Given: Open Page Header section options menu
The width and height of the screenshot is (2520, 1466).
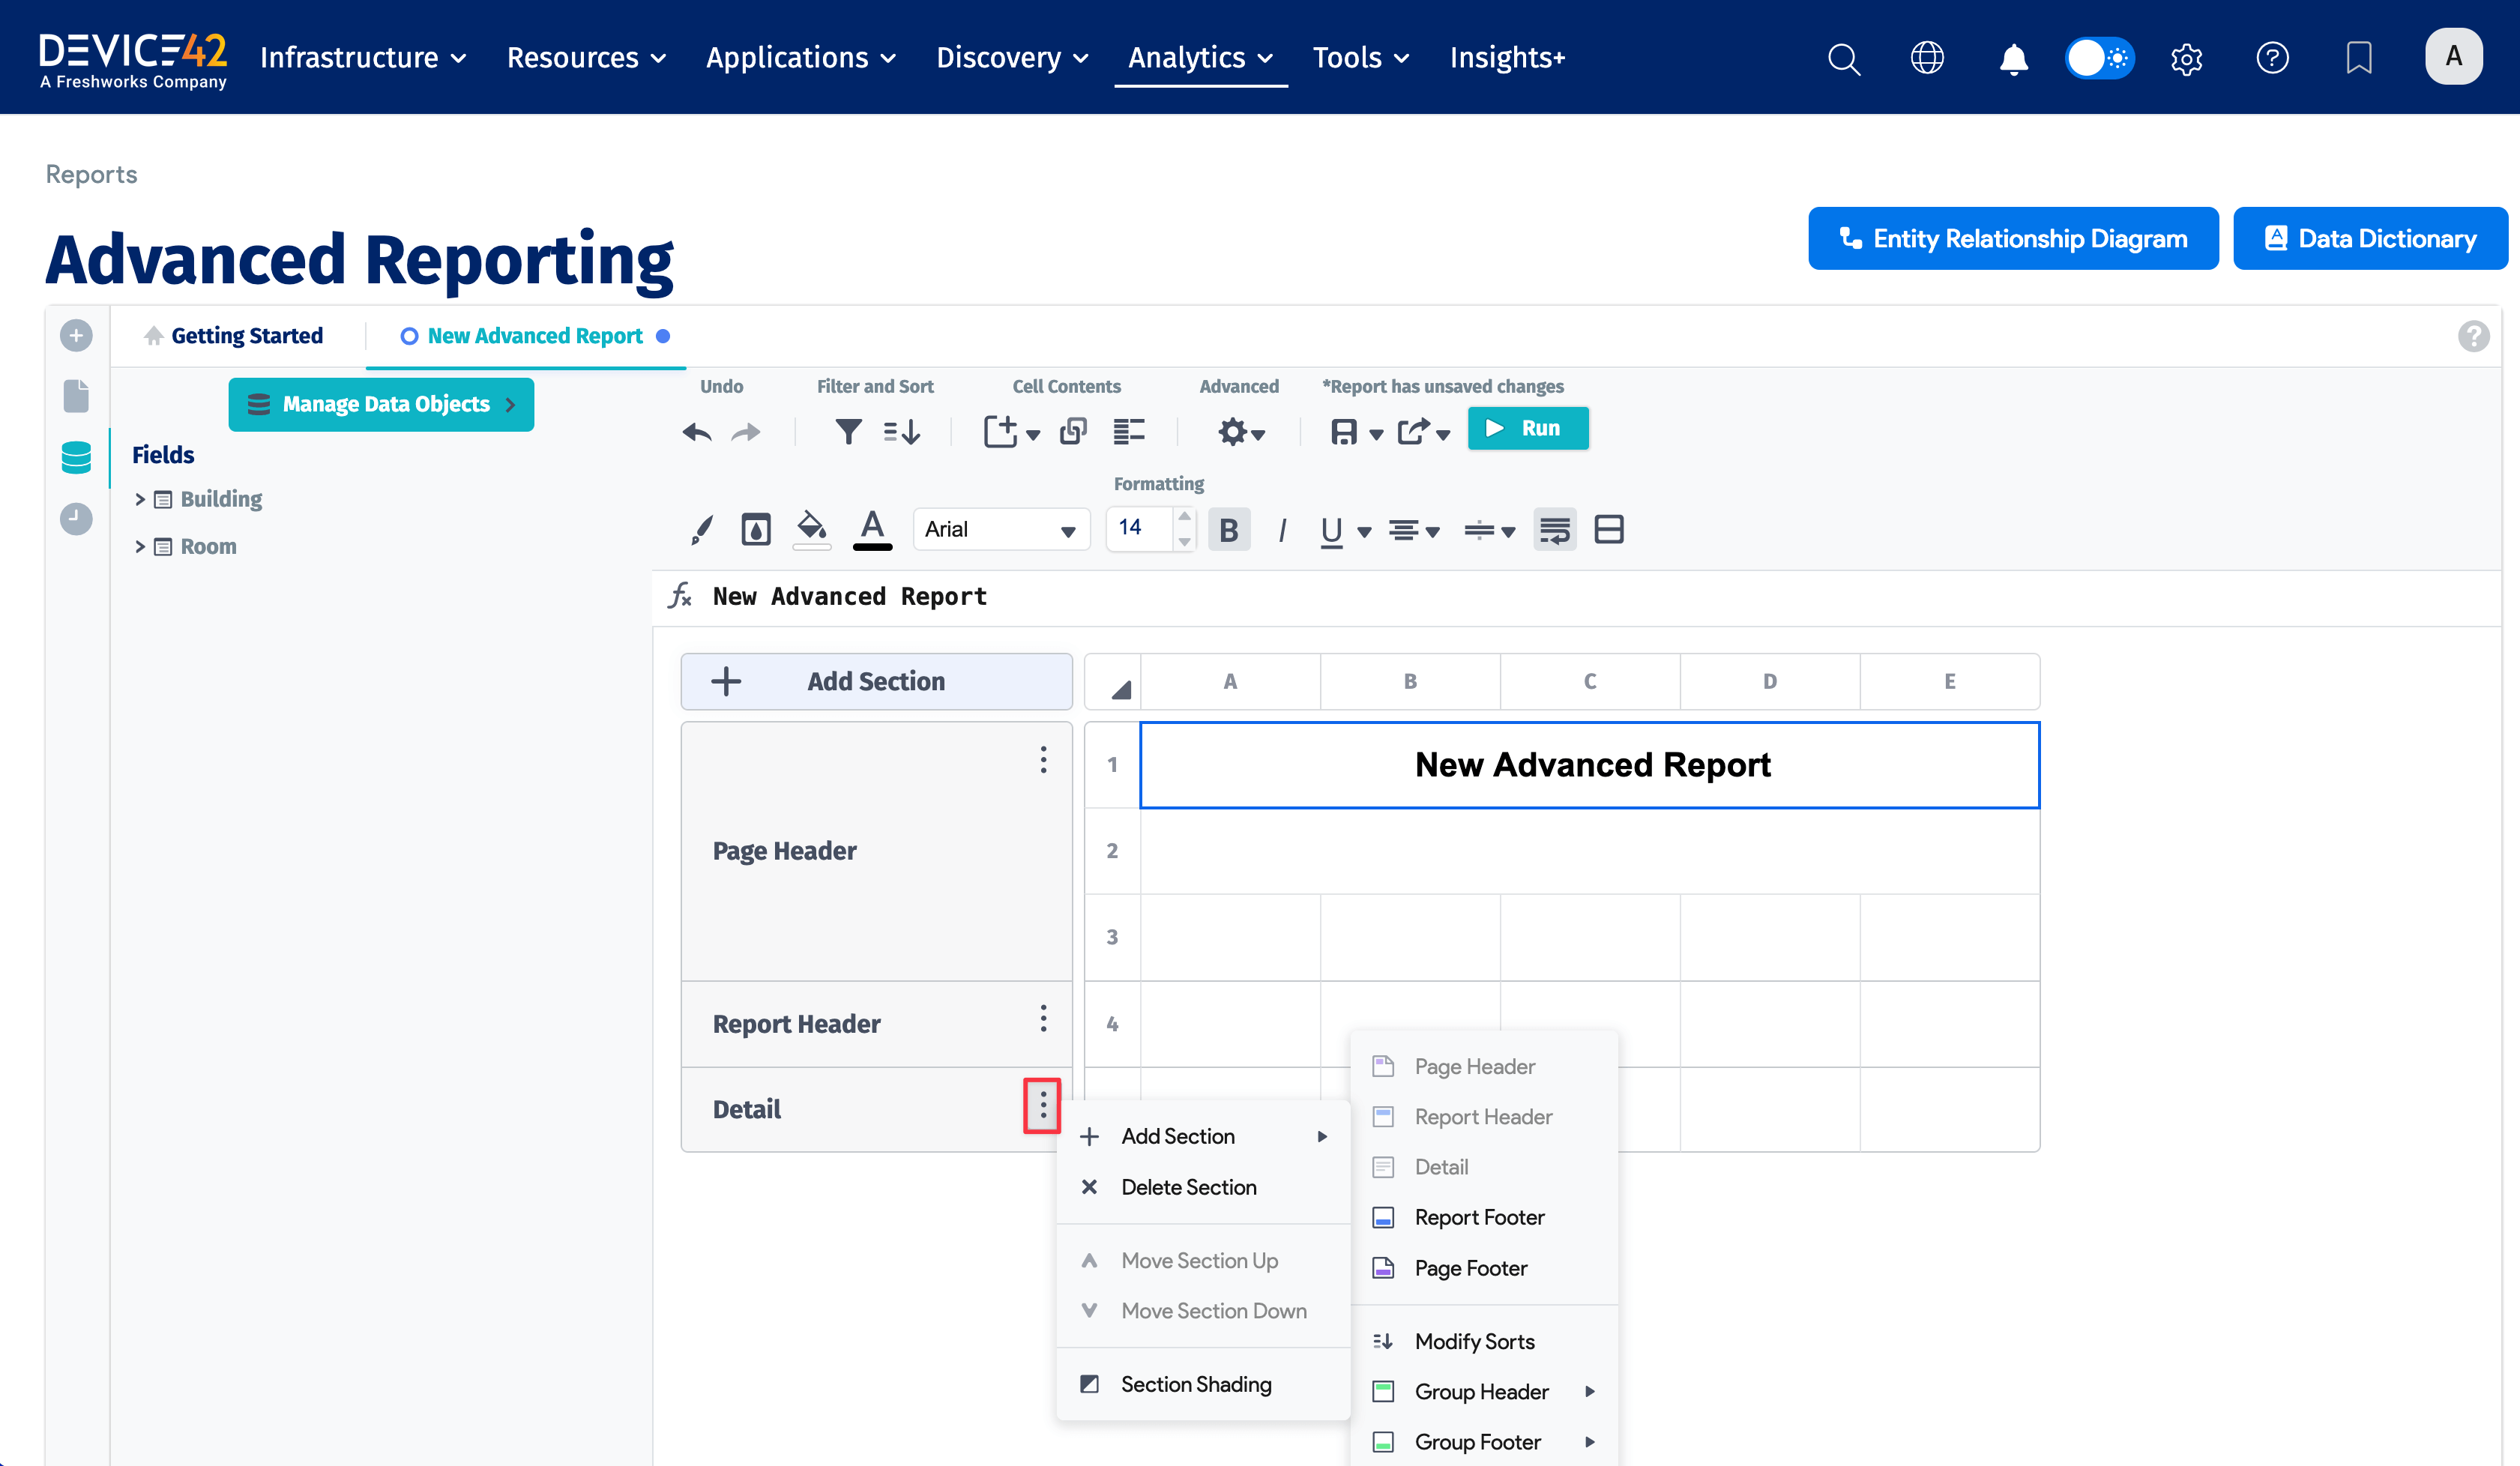Looking at the screenshot, I should 1043,760.
